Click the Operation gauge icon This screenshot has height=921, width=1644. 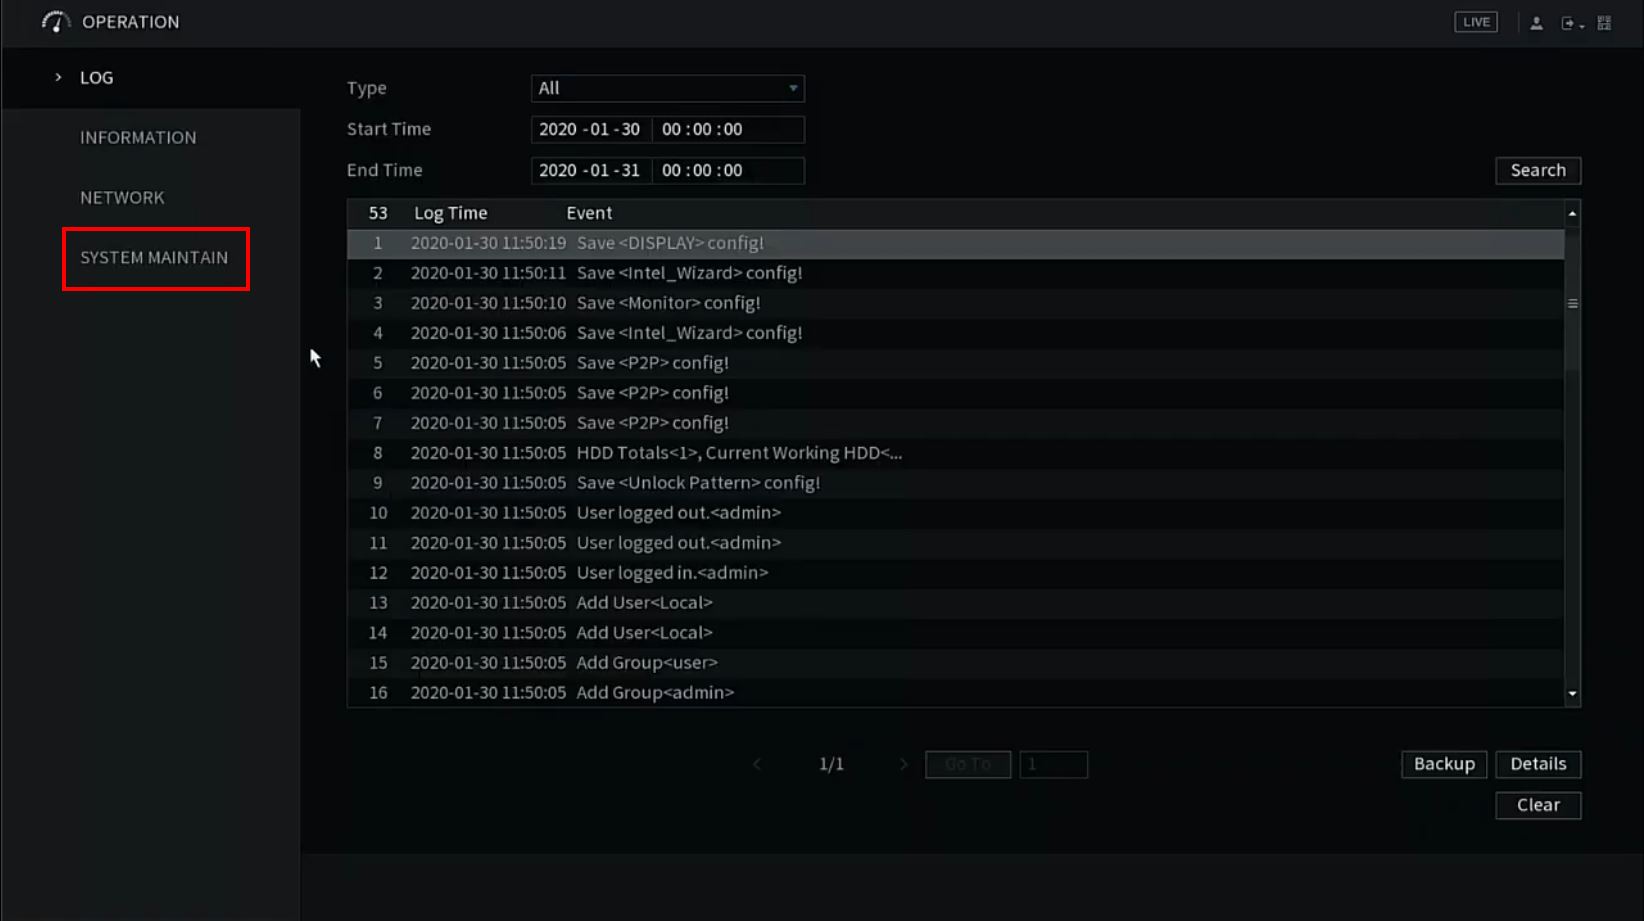pyautogui.click(x=56, y=22)
